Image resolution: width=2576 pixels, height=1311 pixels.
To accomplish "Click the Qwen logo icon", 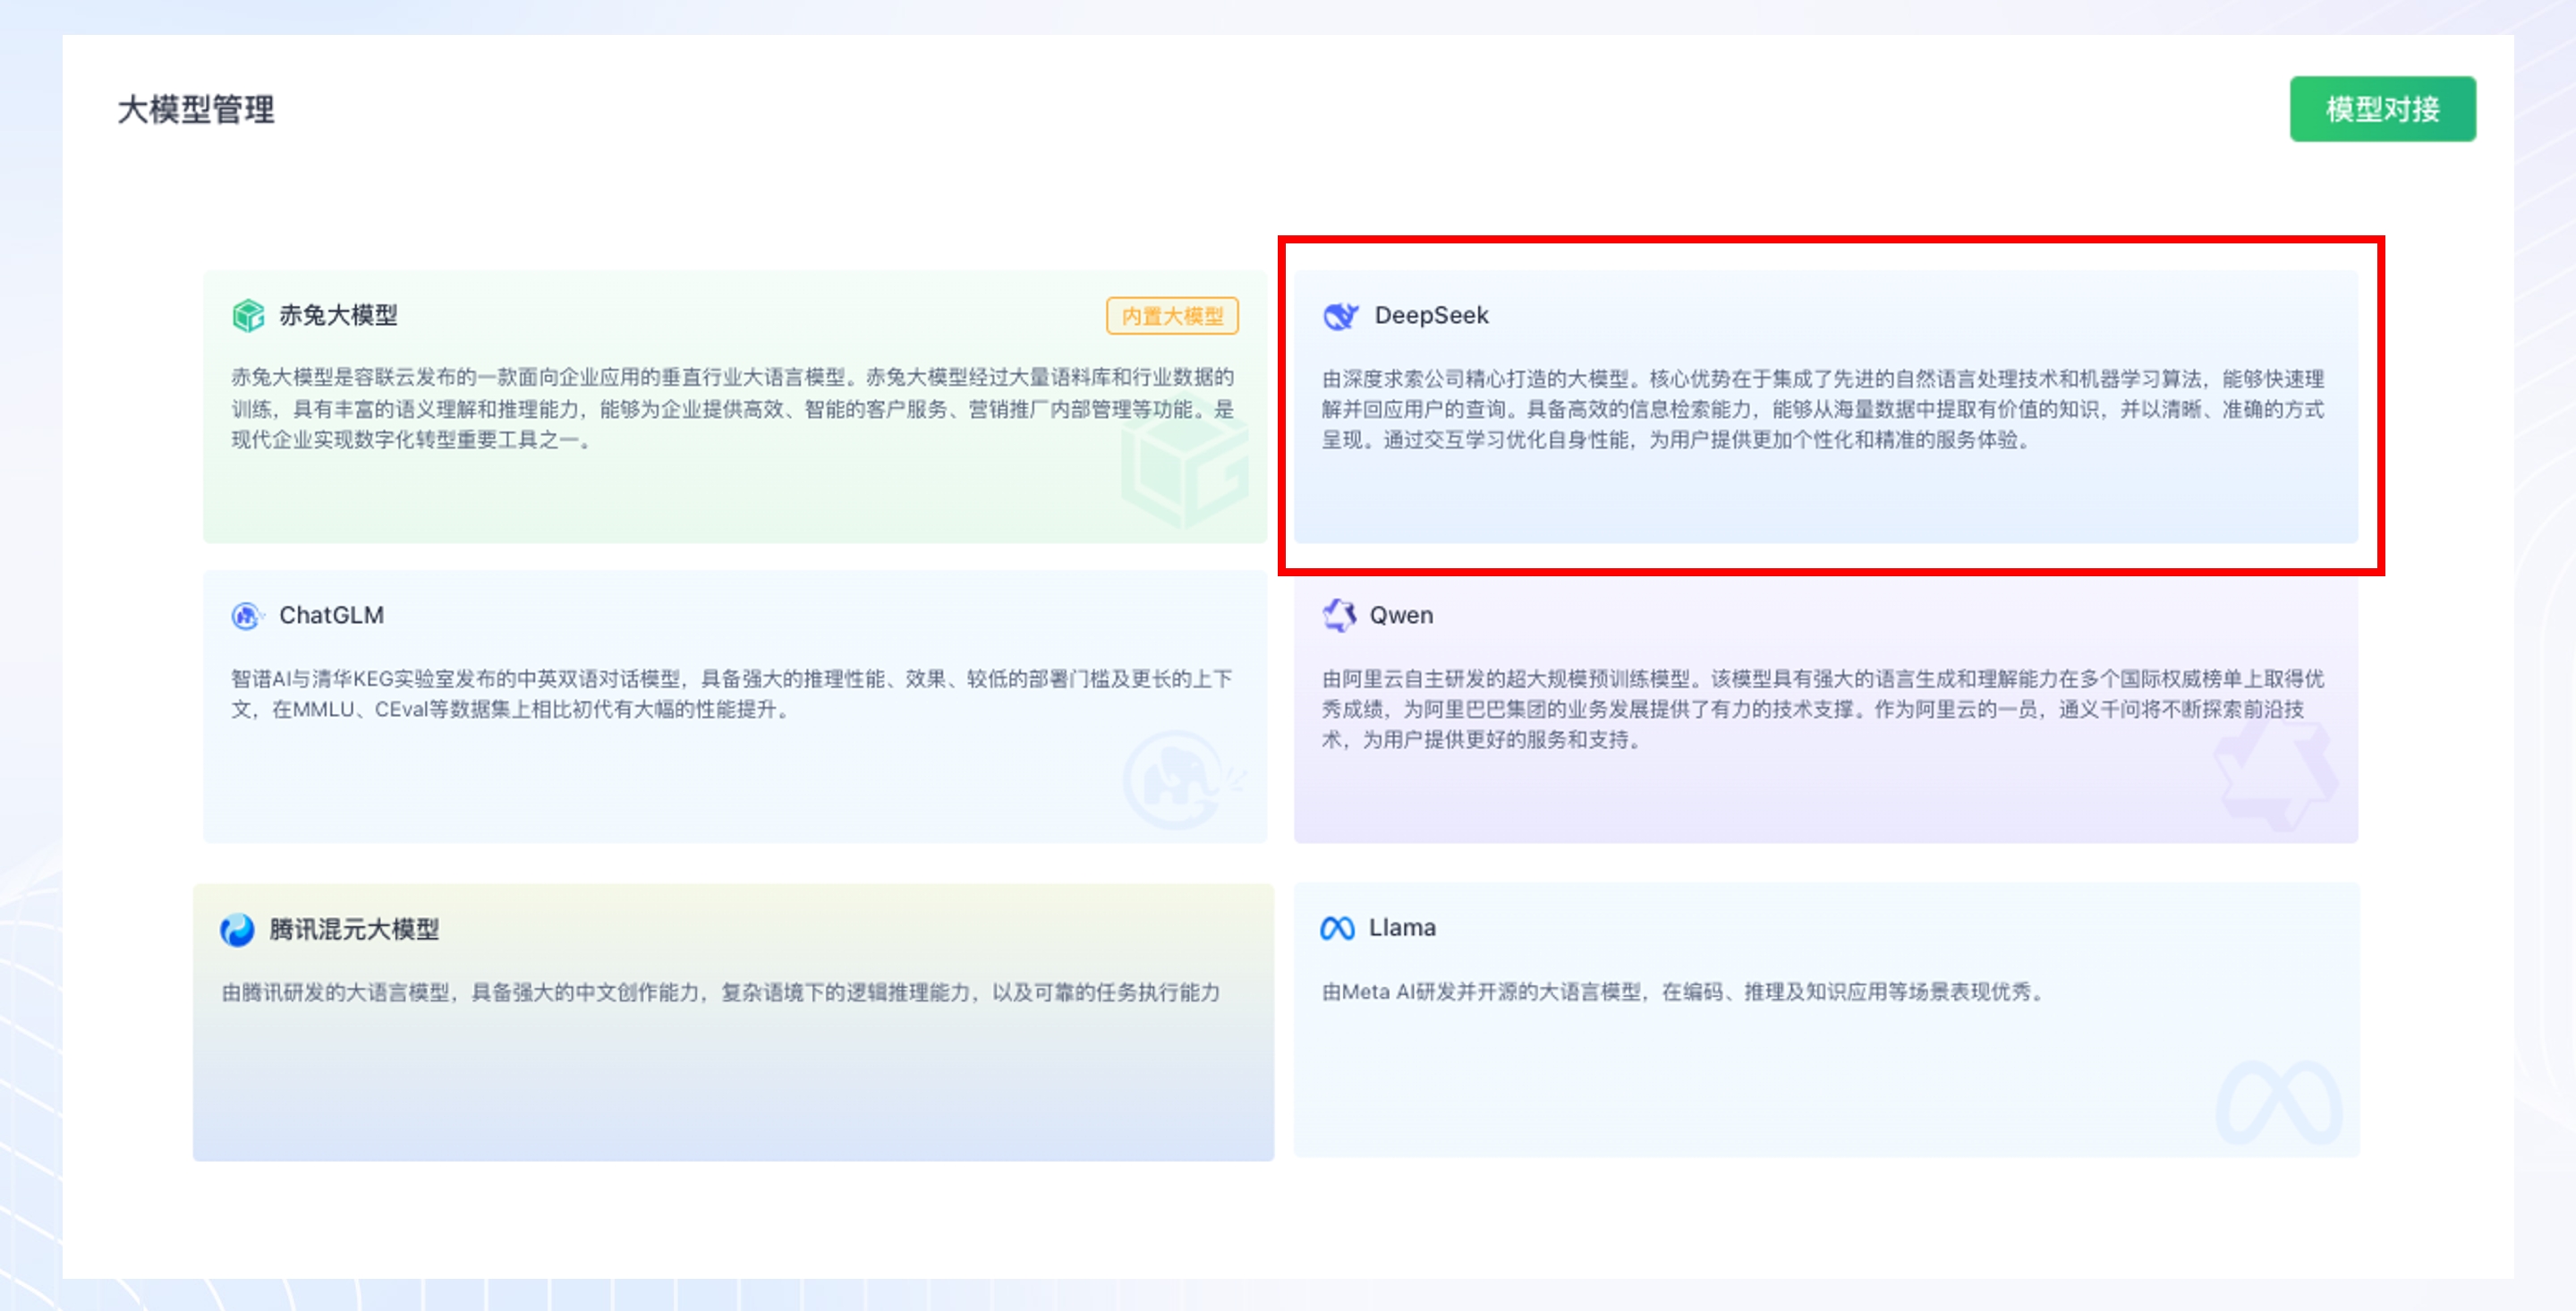I will [x=1339, y=615].
